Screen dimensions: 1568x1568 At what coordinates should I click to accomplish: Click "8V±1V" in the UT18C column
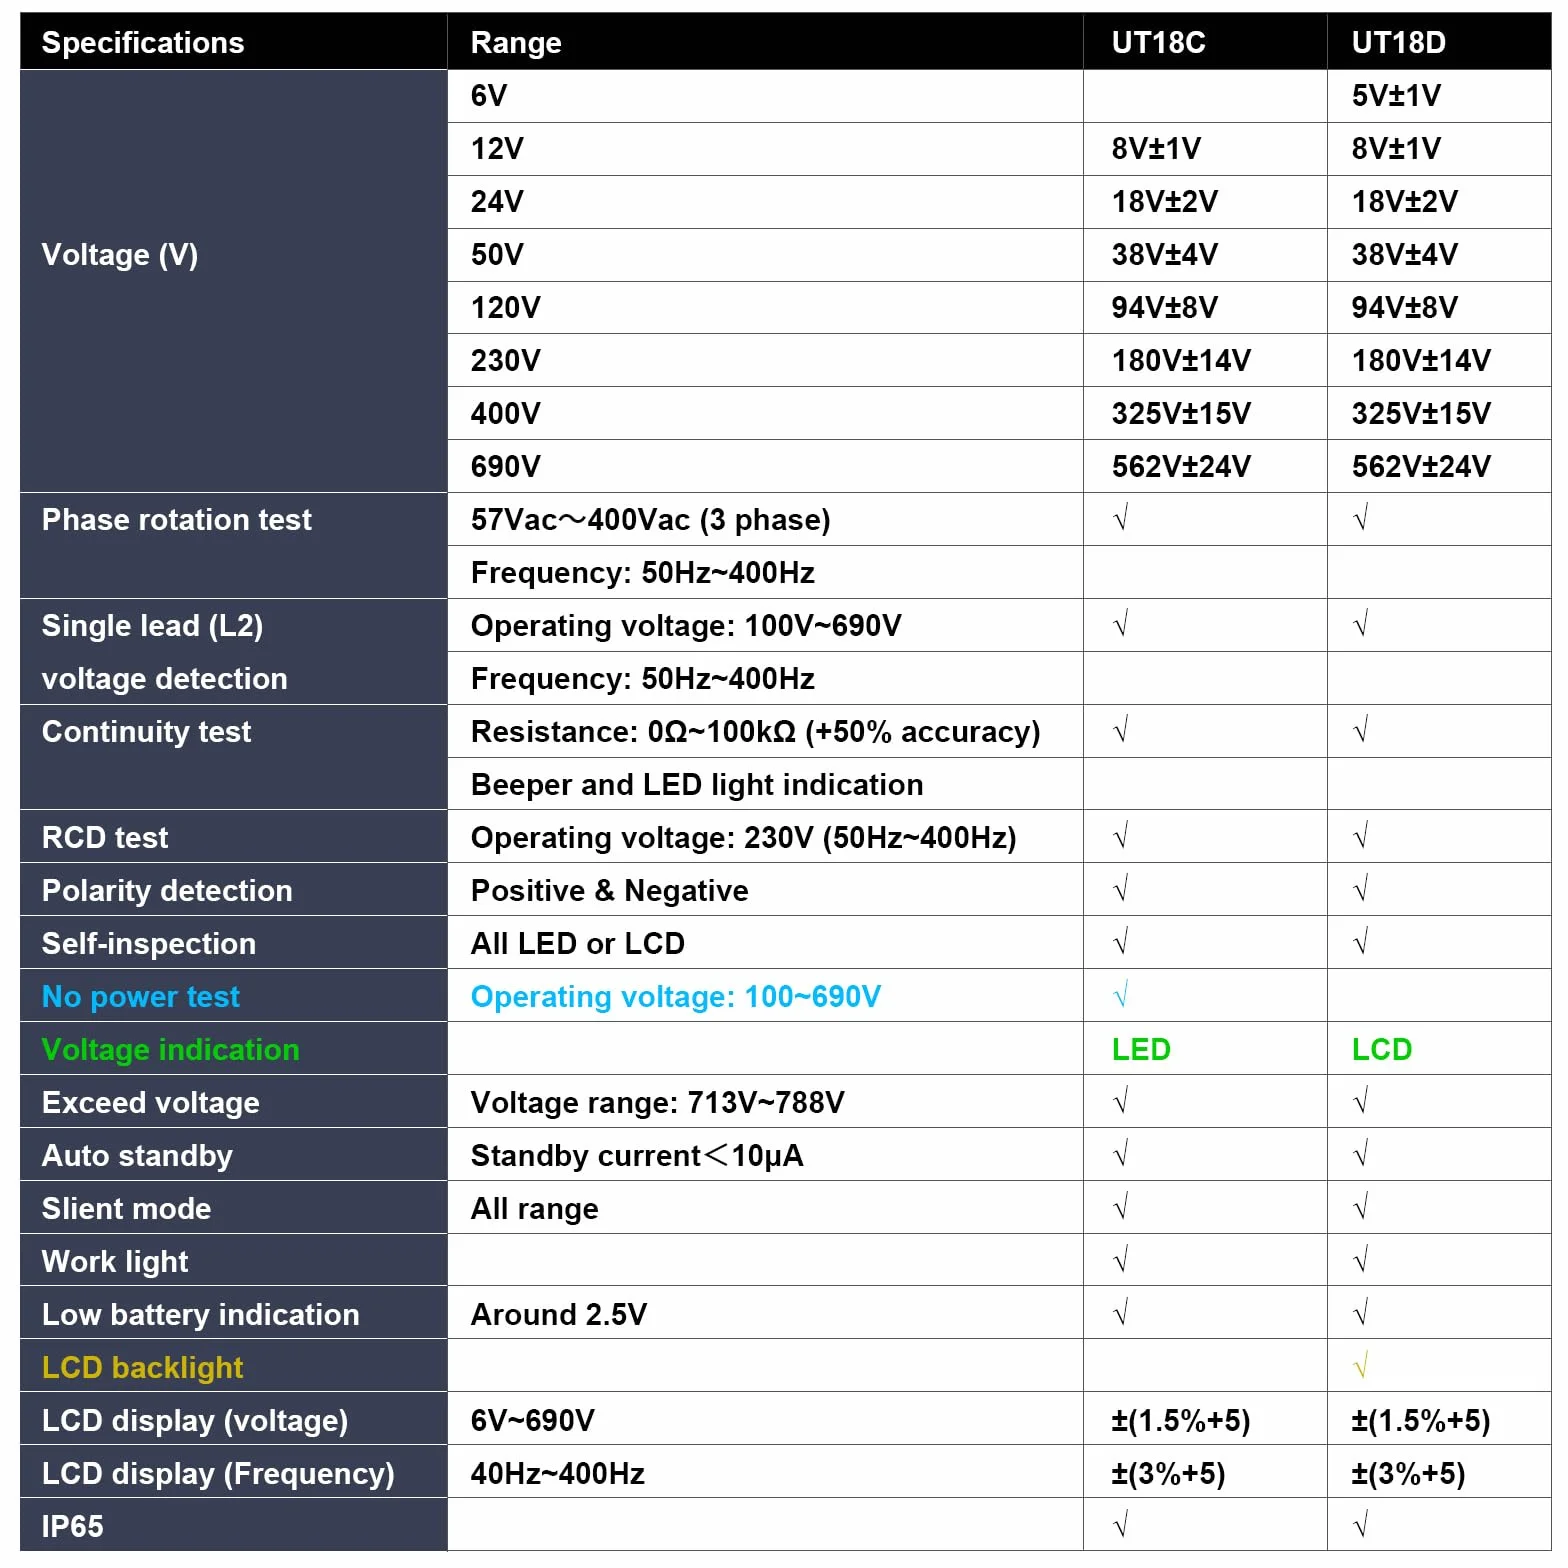(x=1156, y=149)
